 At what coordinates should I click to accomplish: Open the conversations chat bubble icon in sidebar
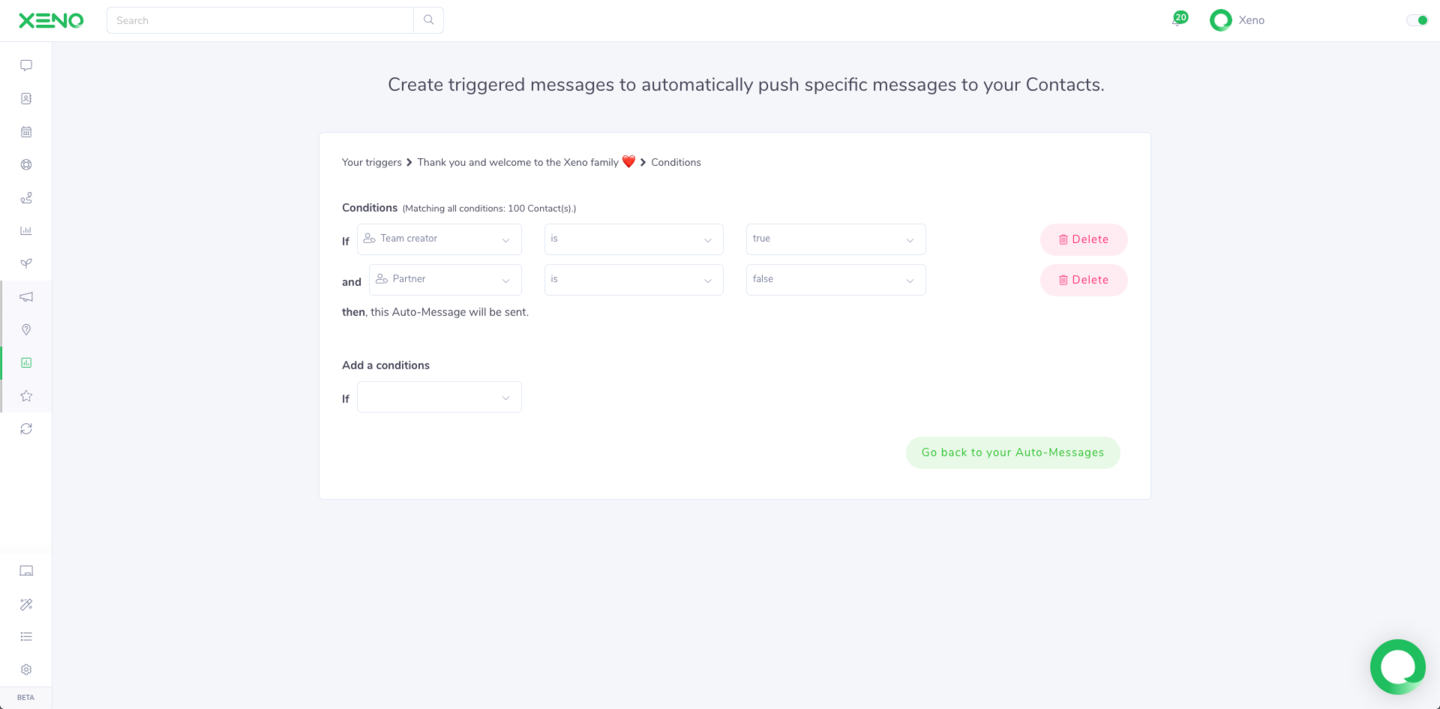(26, 66)
